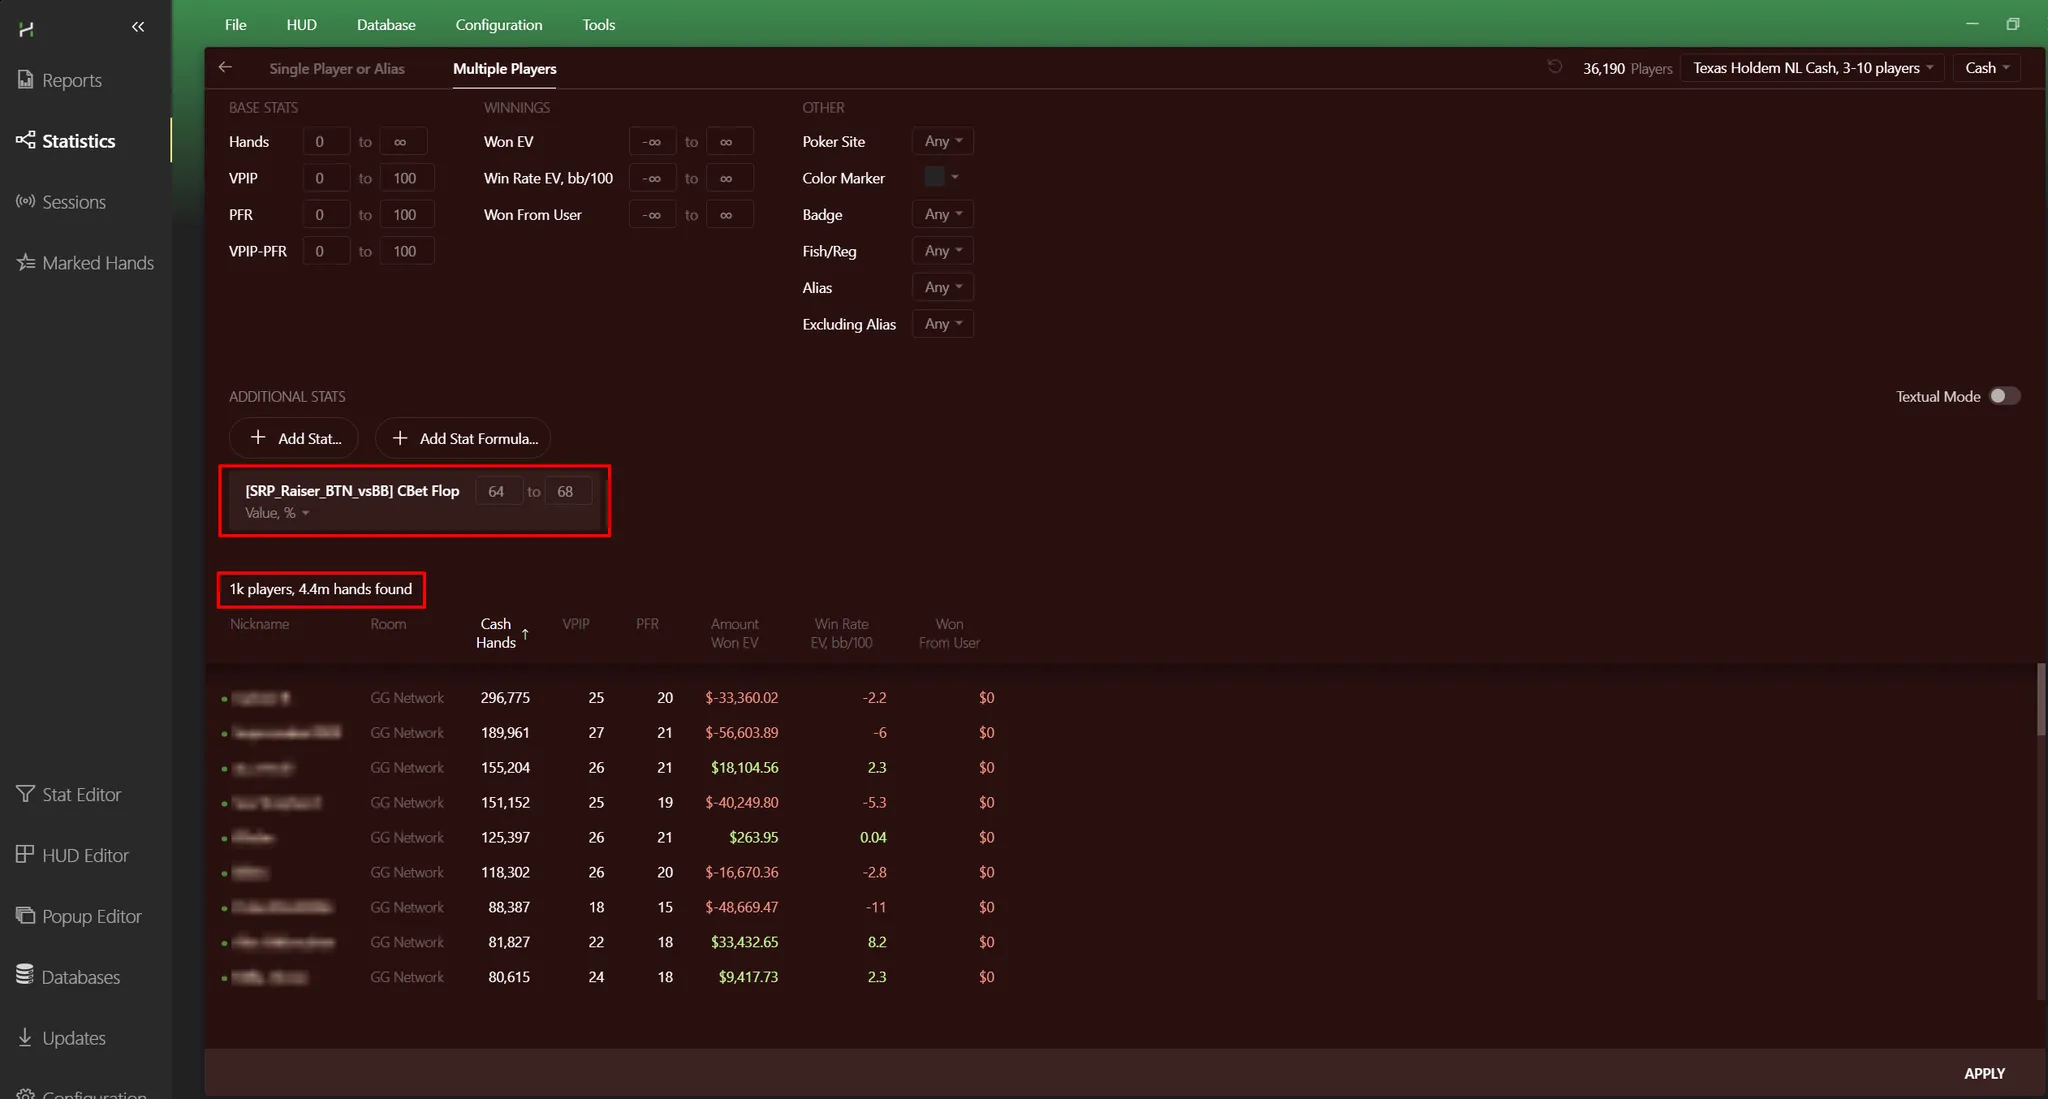Collapse the sidebar with the double-chevron icon
Screen dimensions: 2048x1099
(x=138, y=27)
